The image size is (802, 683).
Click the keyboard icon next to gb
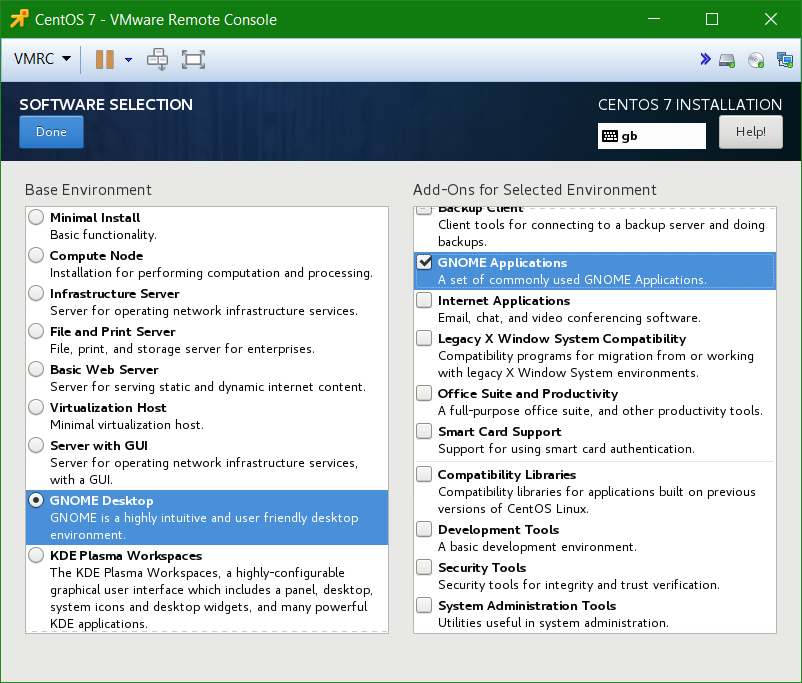(x=610, y=136)
